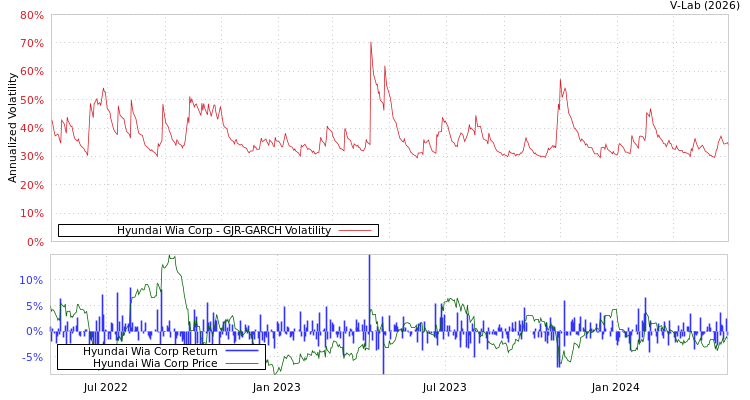Click the green line sample in Price legend
Screen dimensions: 750x400
[242, 363]
